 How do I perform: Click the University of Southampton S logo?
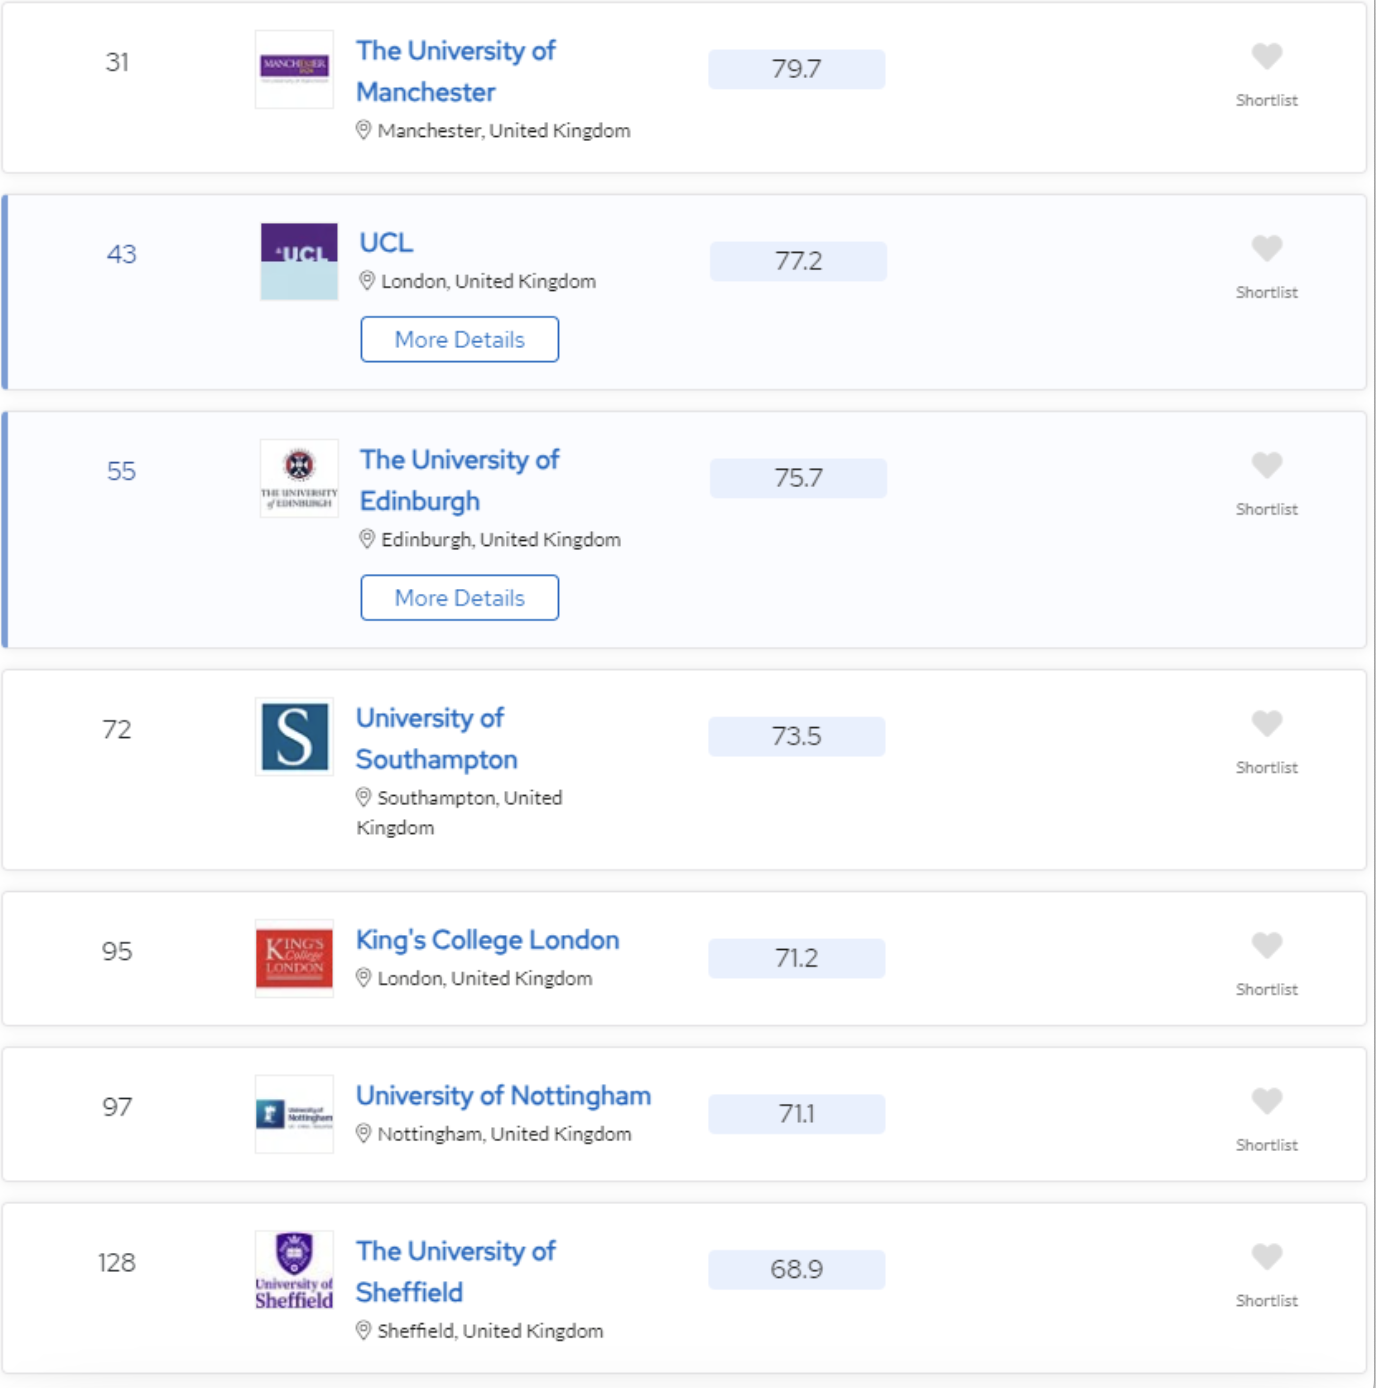pyautogui.click(x=295, y=737)
